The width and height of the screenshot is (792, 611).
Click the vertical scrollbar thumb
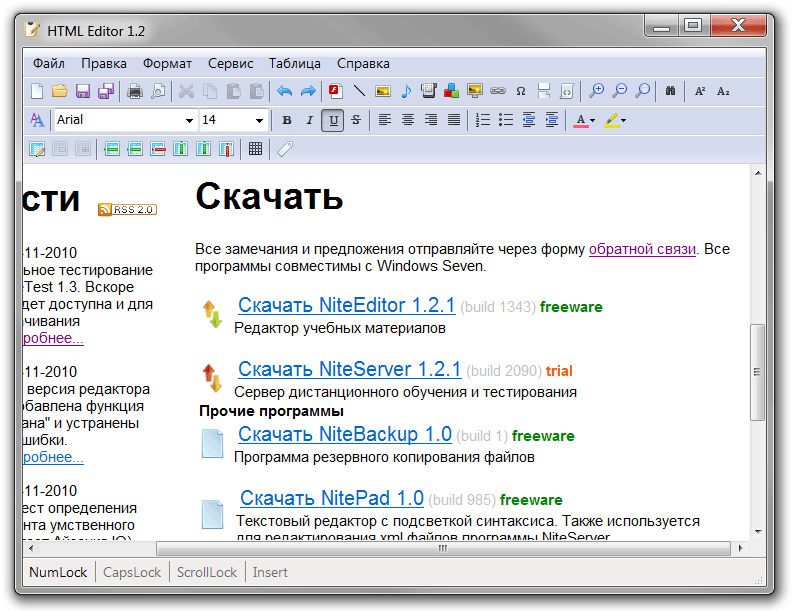[x=757, y=372]
